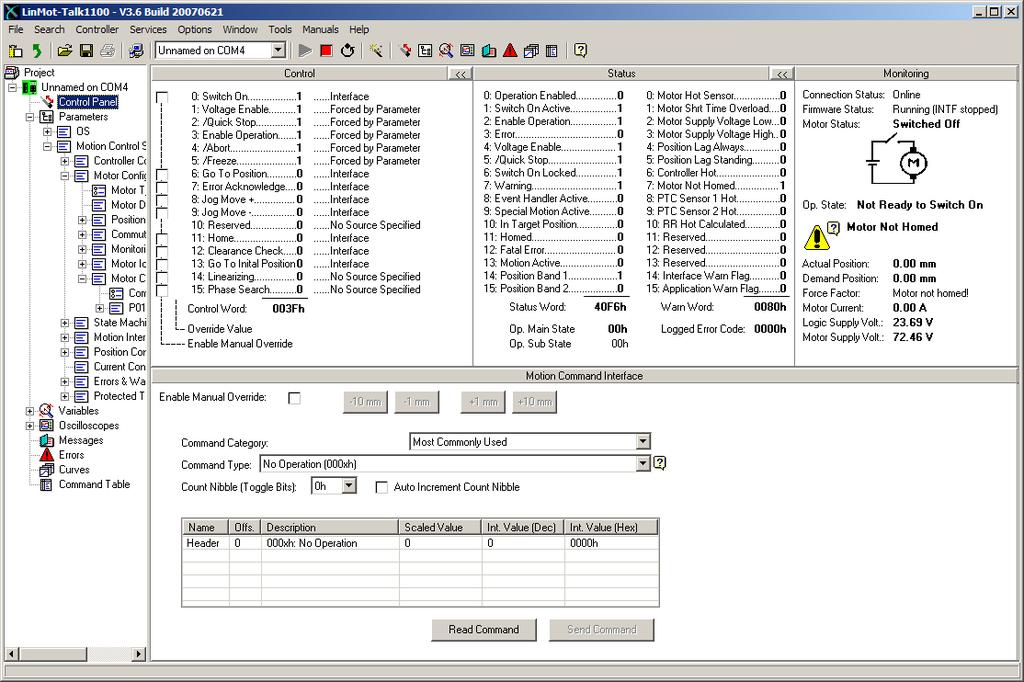Open the Tools menu

pos(280,29)
